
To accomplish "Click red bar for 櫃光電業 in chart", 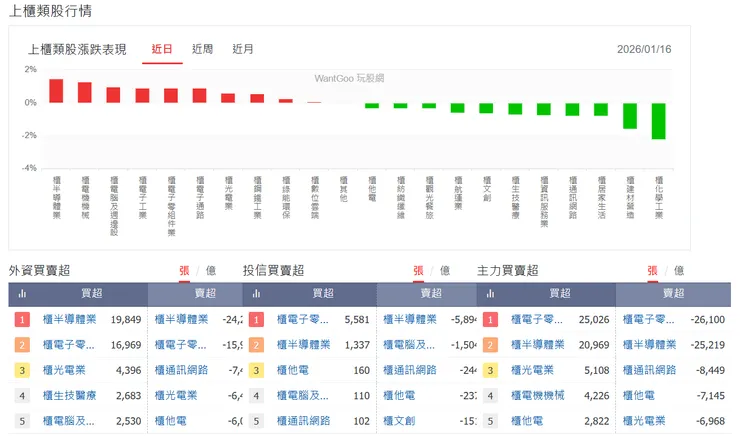I will tap(228, 98).
